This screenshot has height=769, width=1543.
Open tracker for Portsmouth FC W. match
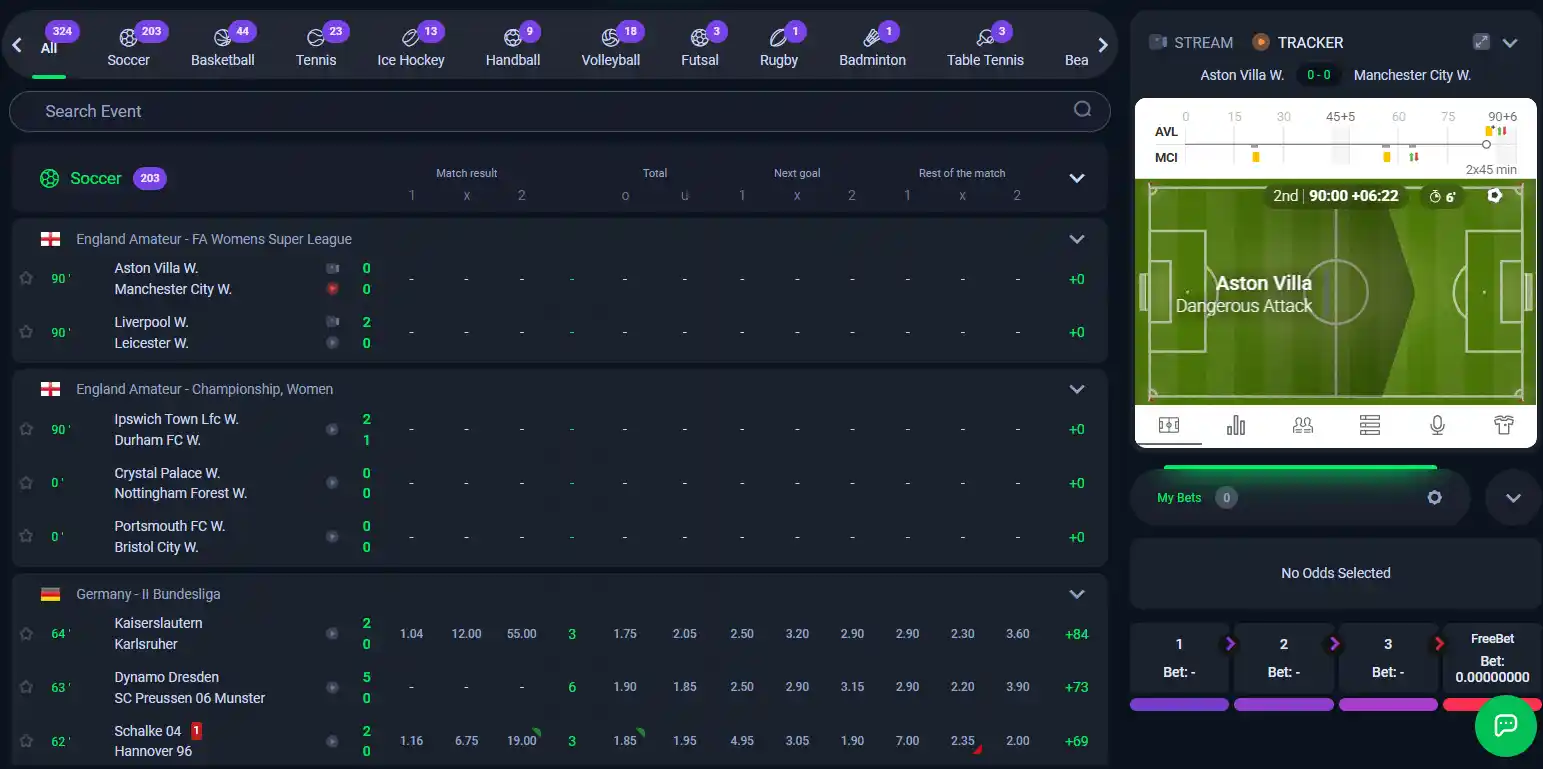[x=332, y=537]
